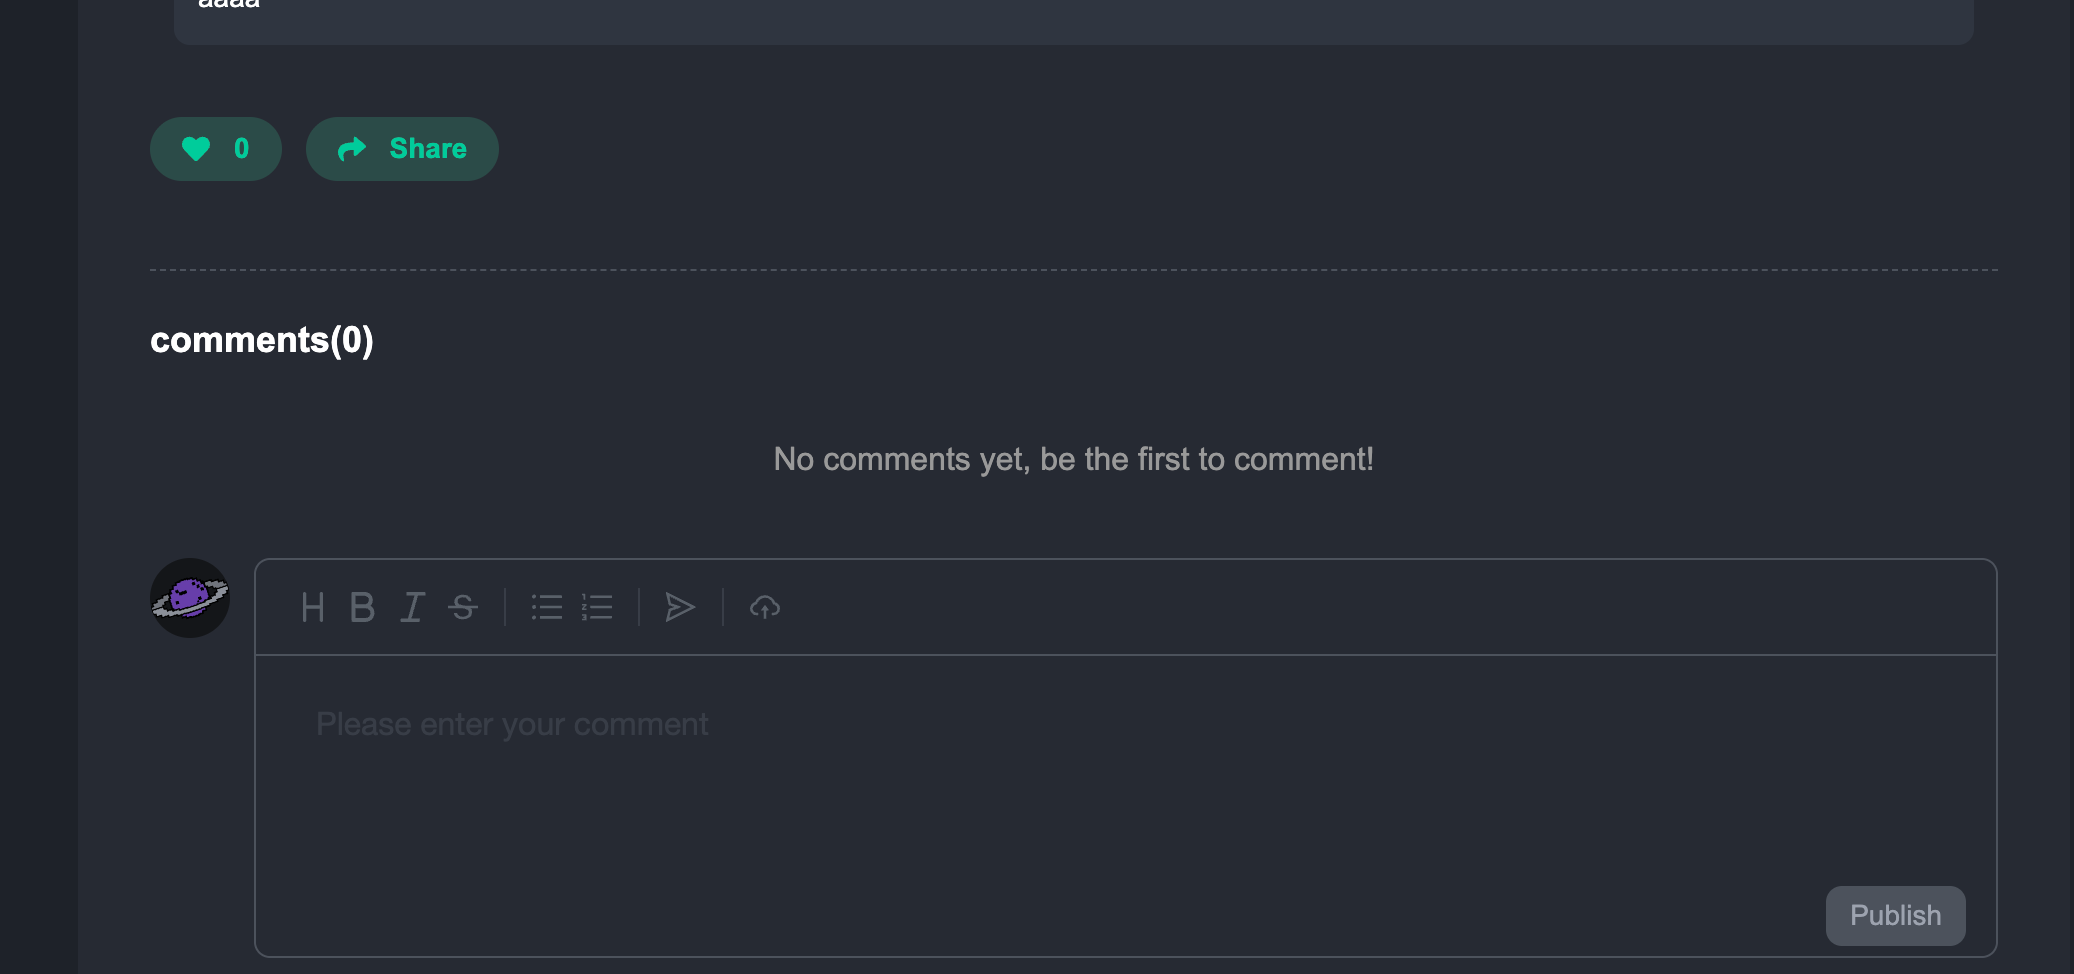Click the curved arrow share icon
Image resolution: width=2074 pixels, height=974 pixels.
pos(352,149)
